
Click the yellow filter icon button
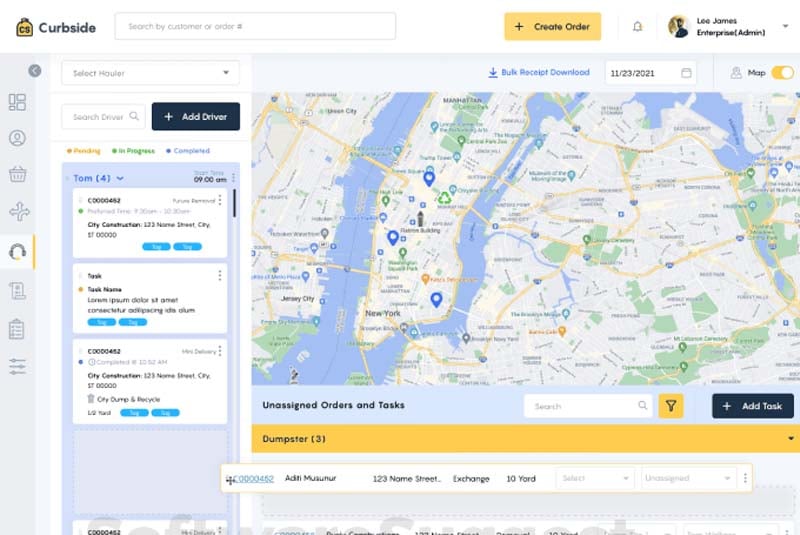[x=671, y=406]
